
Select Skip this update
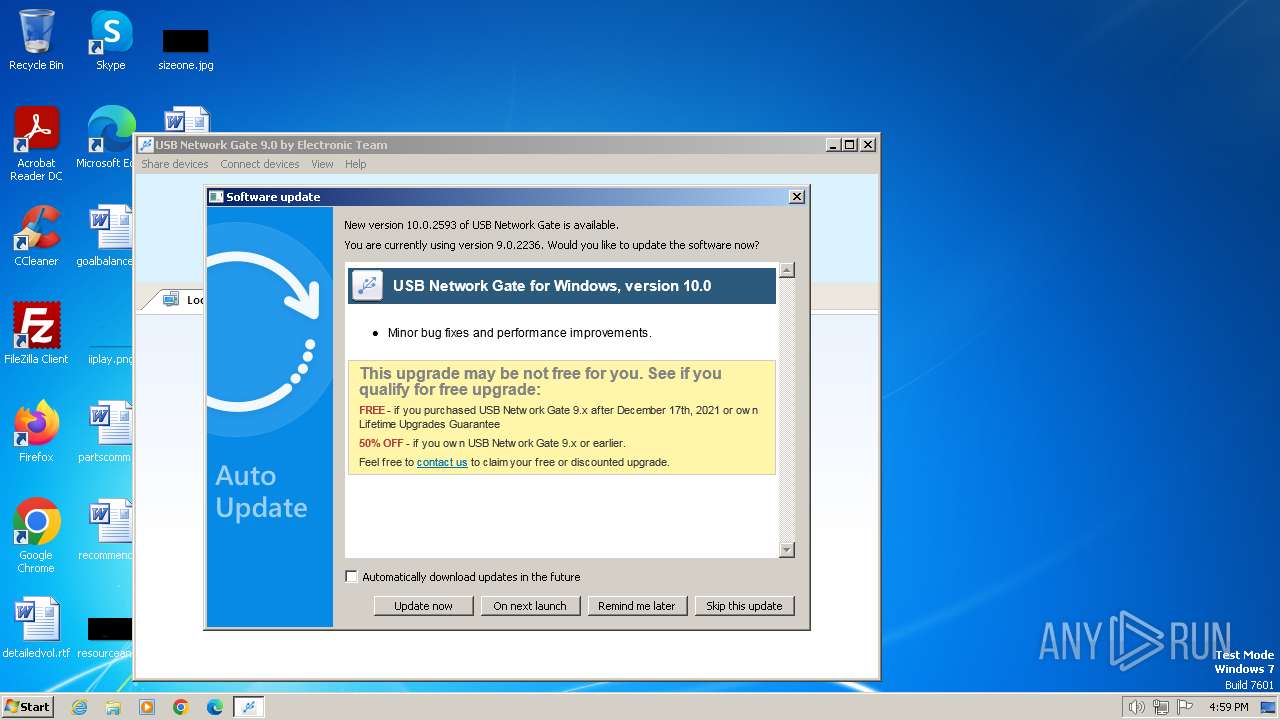tap(744, 606)
